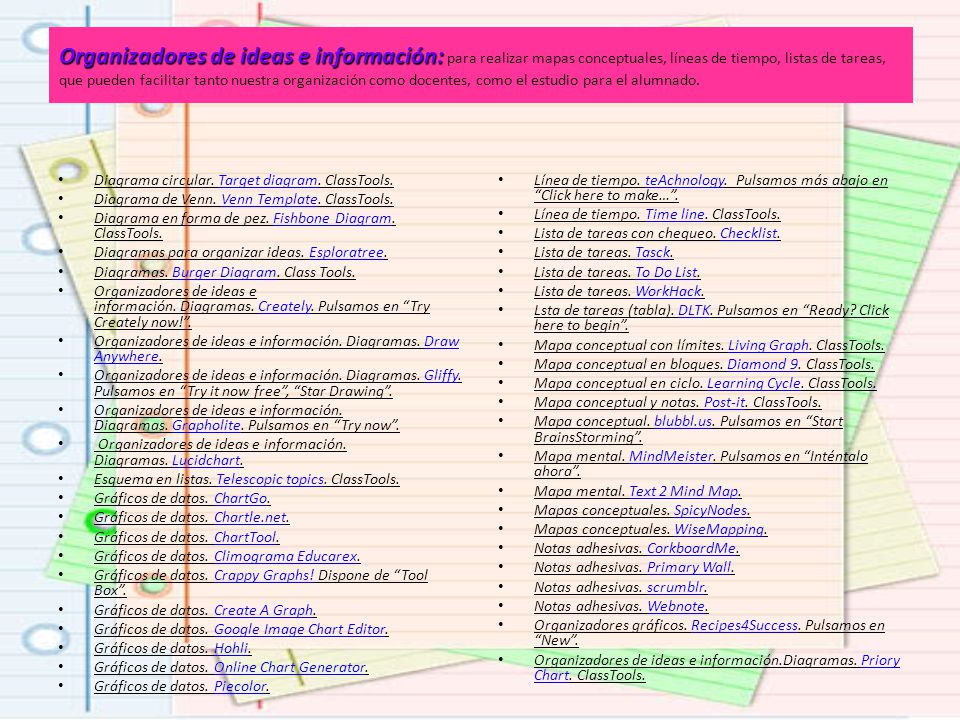Click the text 'Esquema en listas.'

coord(153,479)
